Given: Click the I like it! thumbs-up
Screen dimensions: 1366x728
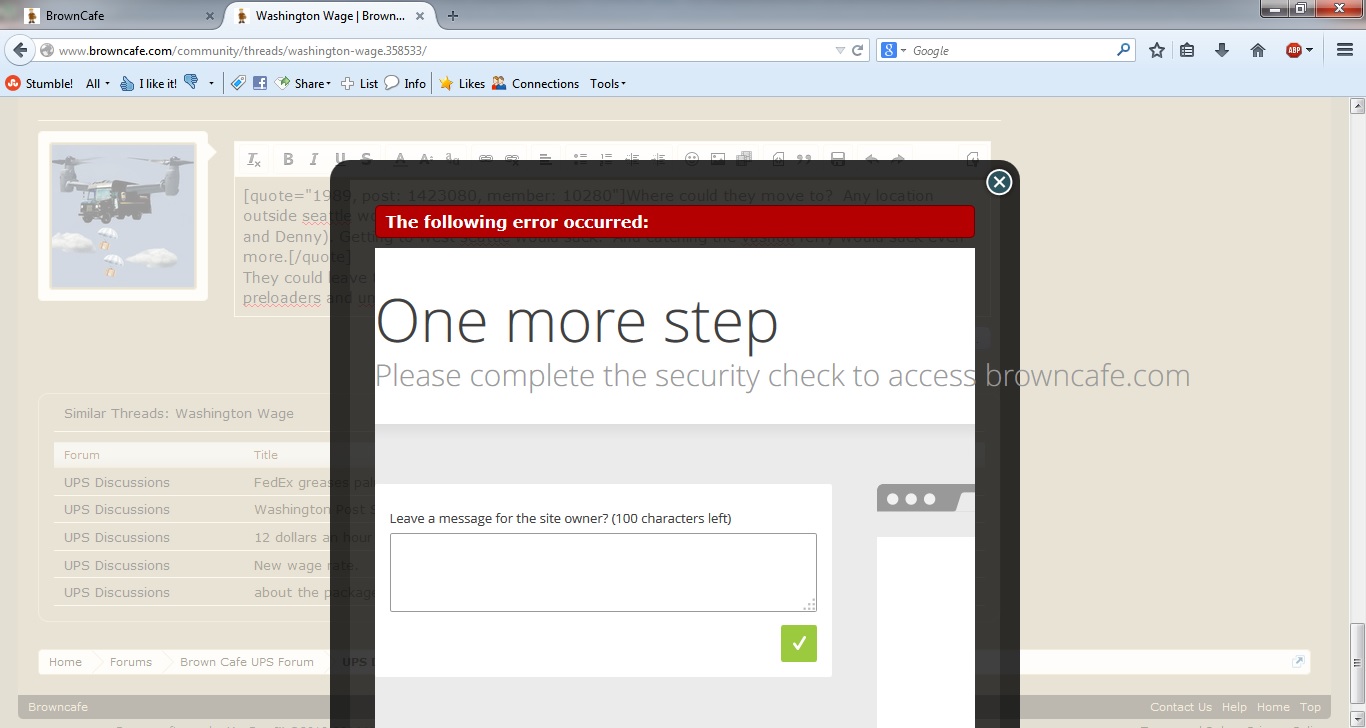Looking at the screenshot, I should click(x=148, y=84).
